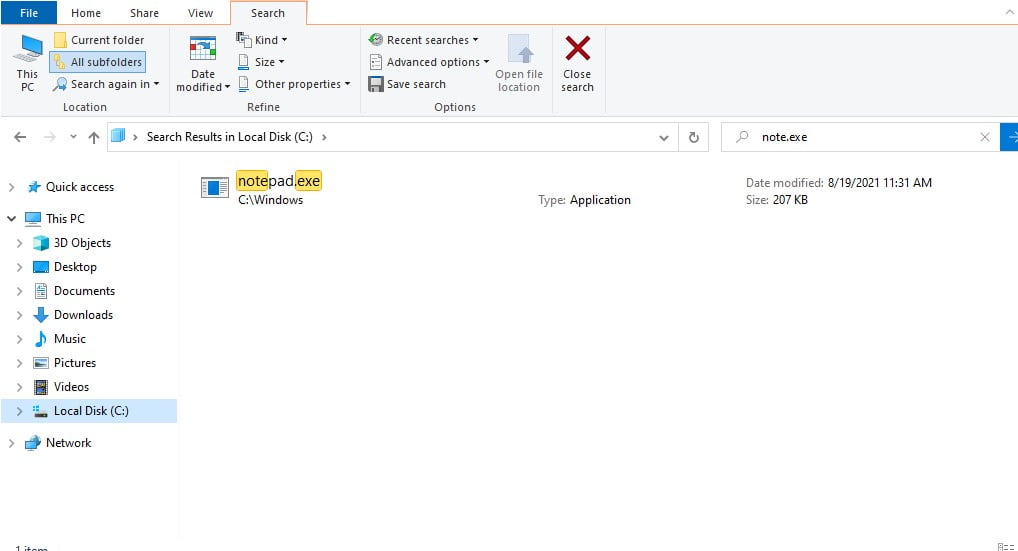The height and width of the screenshot is (551, 1018).
Task: Click Save search button
Action: click(407, 84)
